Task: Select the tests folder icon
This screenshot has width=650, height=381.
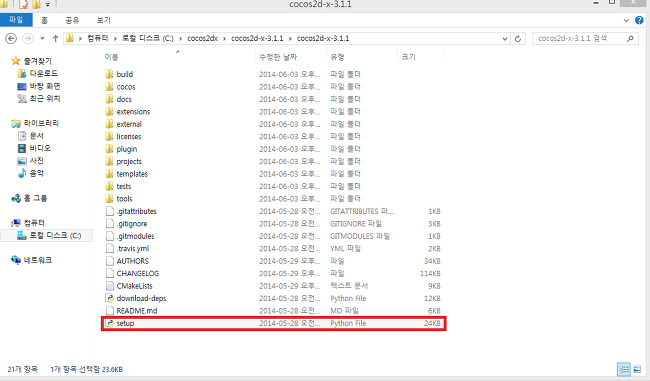Action: (x=109, y=186)
